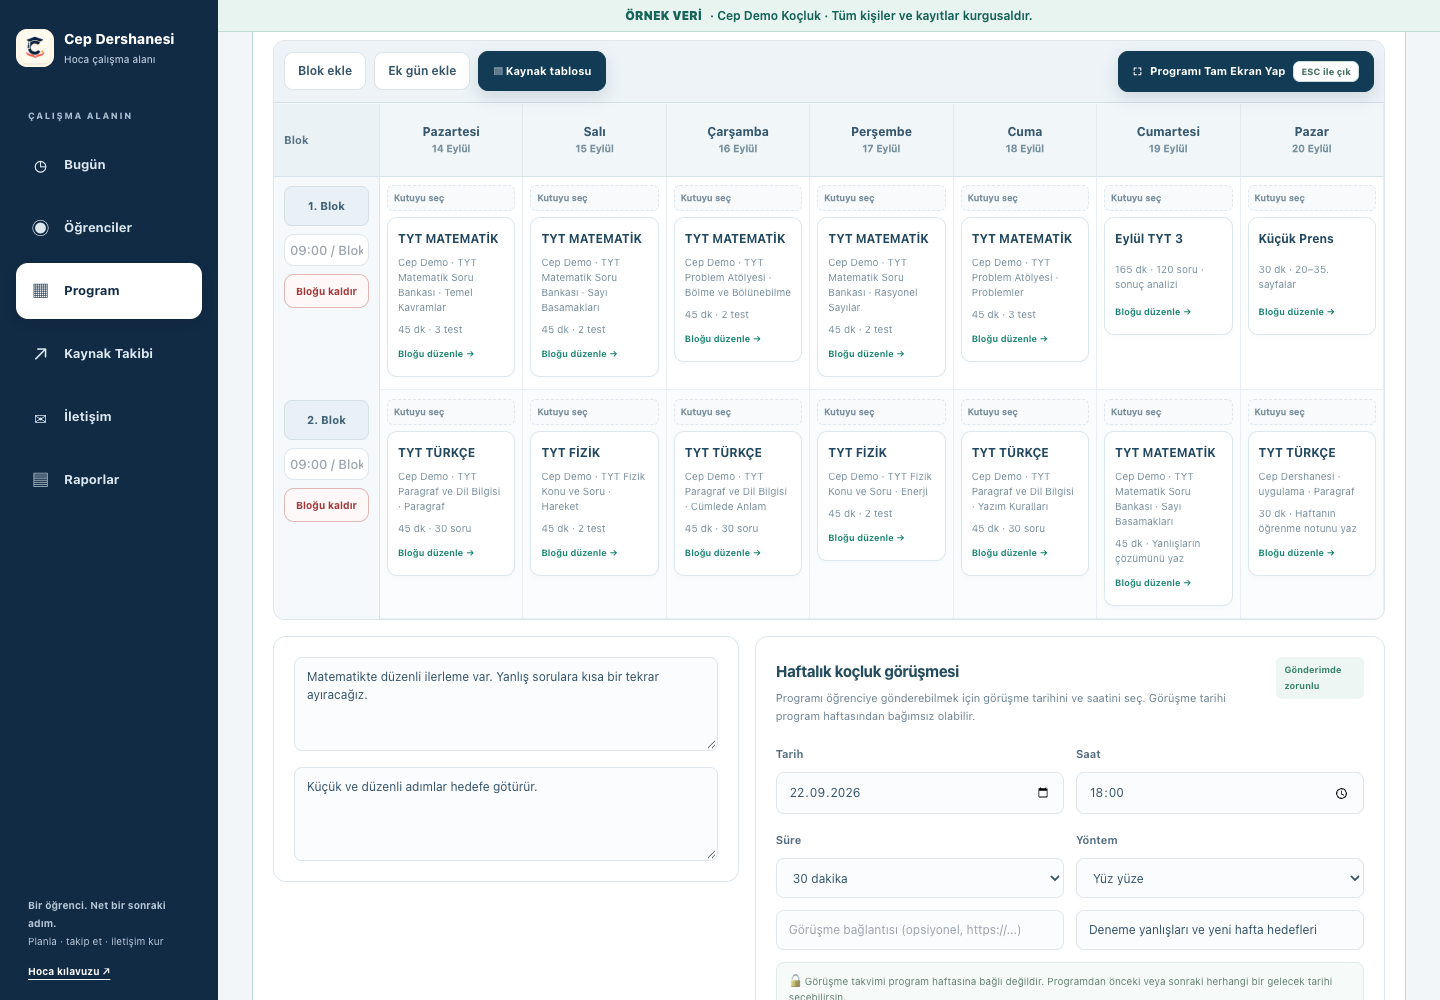Click the Tarih field showing 22.09.2026

click(920, 793)
